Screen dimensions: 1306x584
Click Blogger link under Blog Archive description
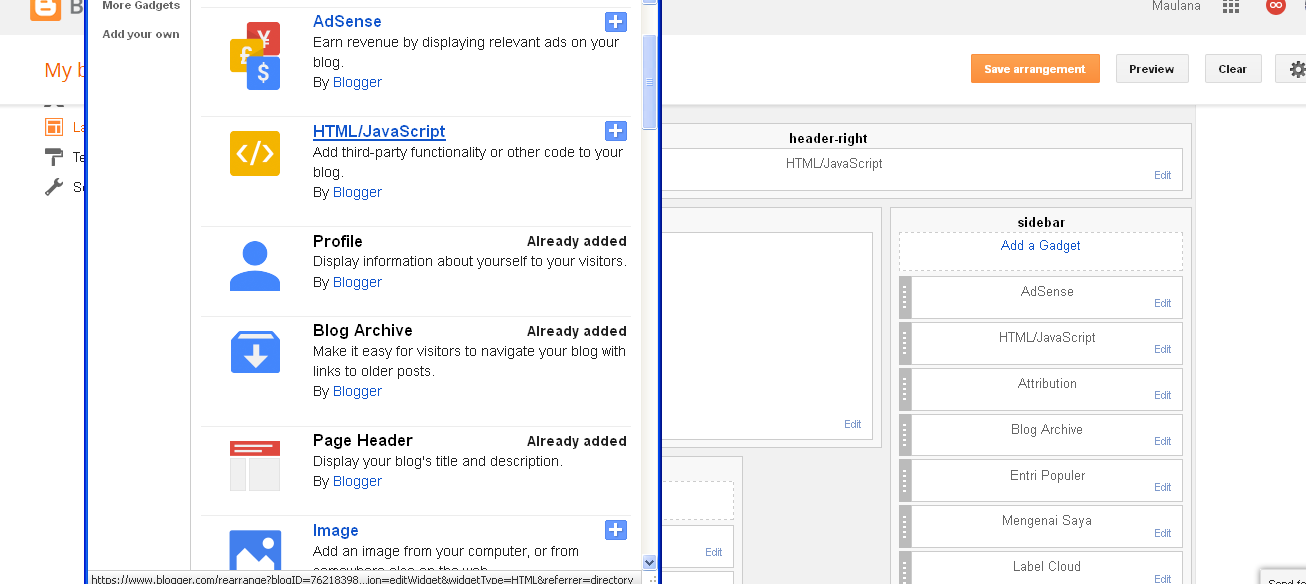tap(357, 391)
